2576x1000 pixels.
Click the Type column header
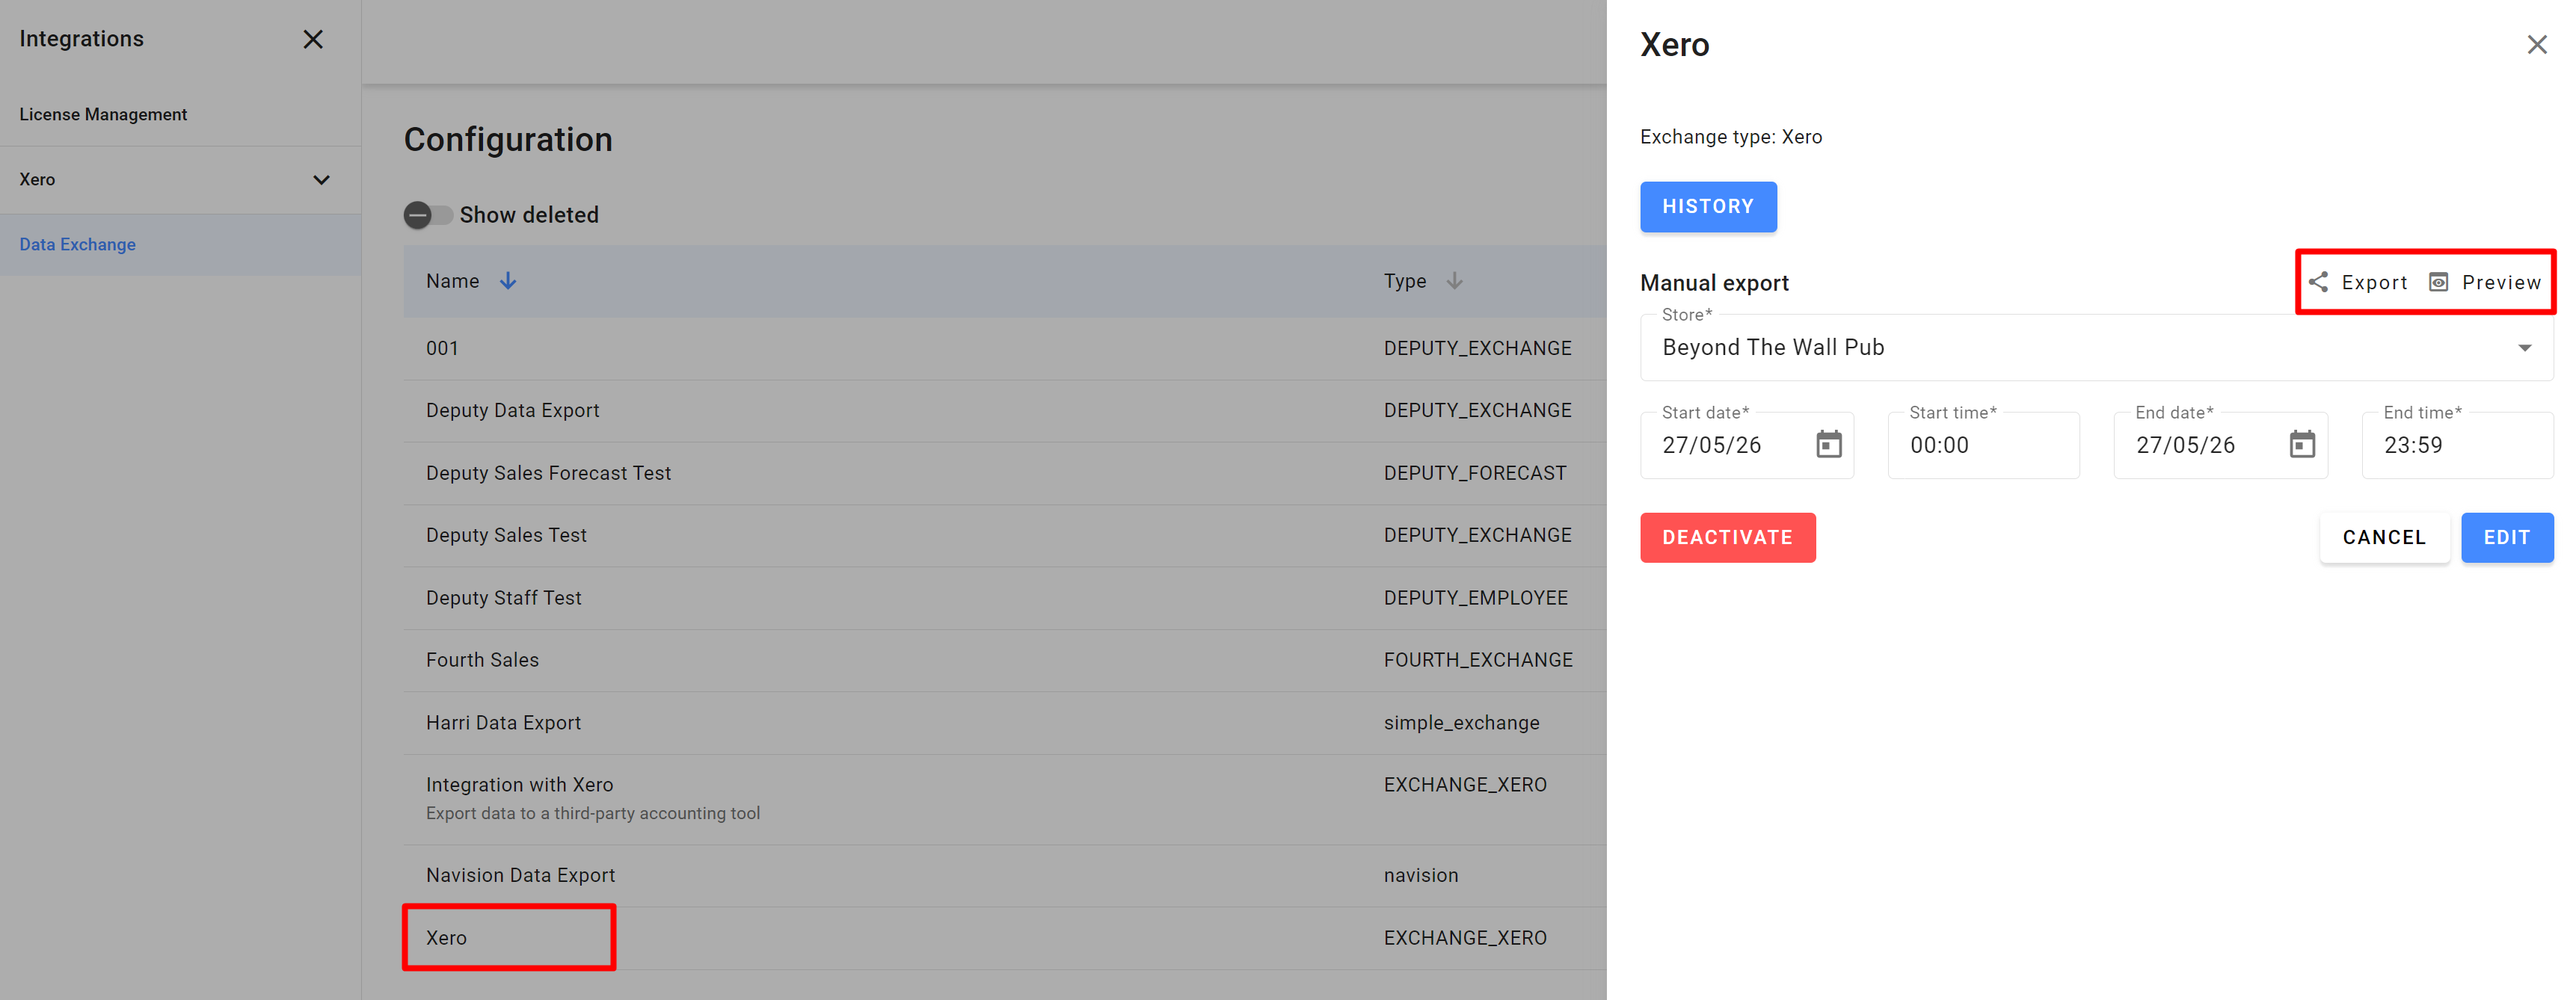pyautogui.click(x=1404, y=281)
